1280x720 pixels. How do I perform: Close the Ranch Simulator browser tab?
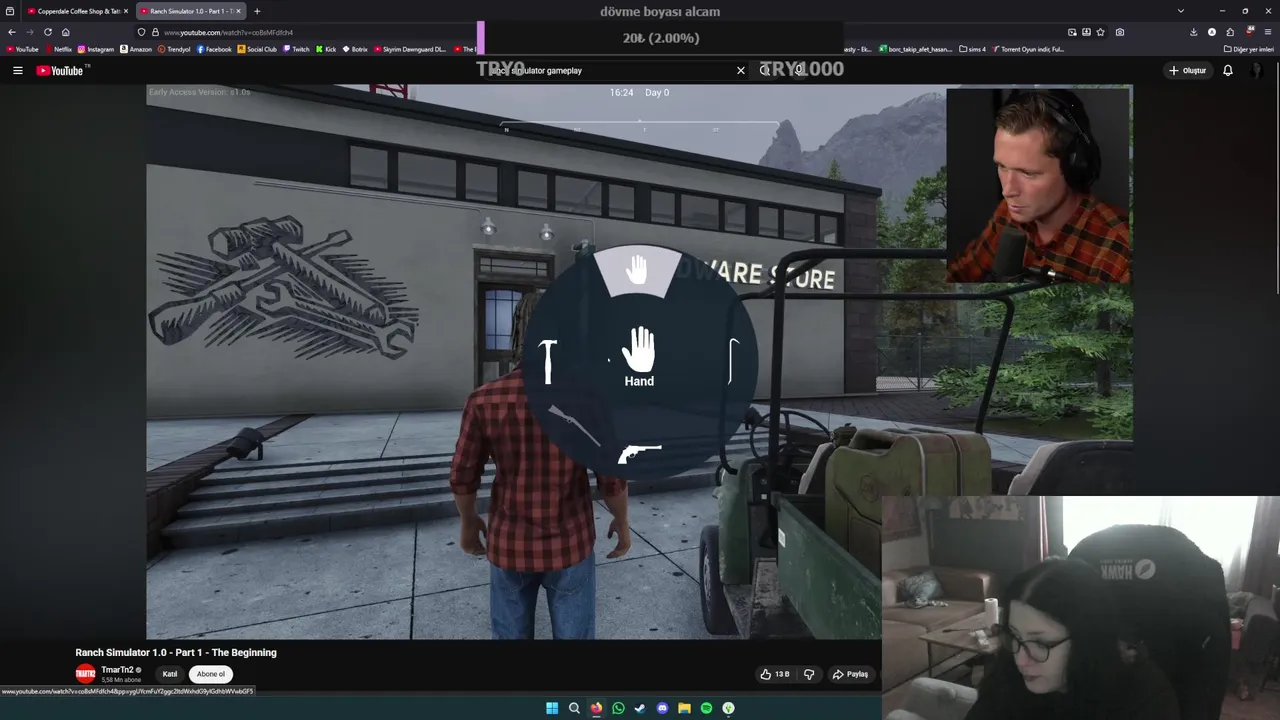(238, 11)
